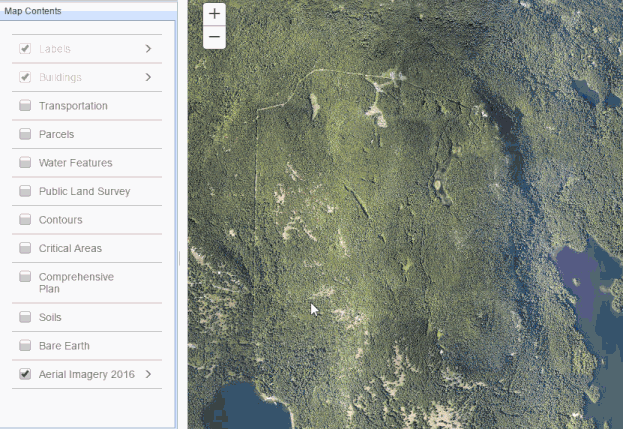Tick the Critical Areas checkbox
The height and width of the screenshot is (429, 623).
point(25,248)
